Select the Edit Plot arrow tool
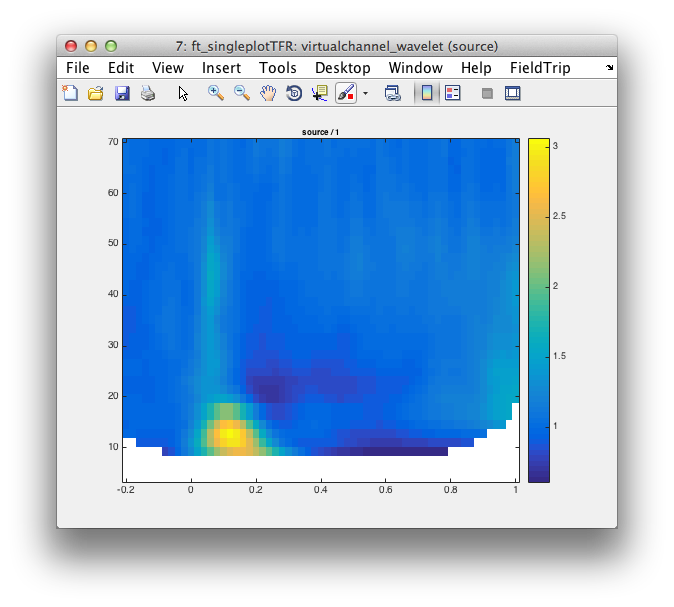This screenshot has height=607, width=674. click(x=183, y=93)
